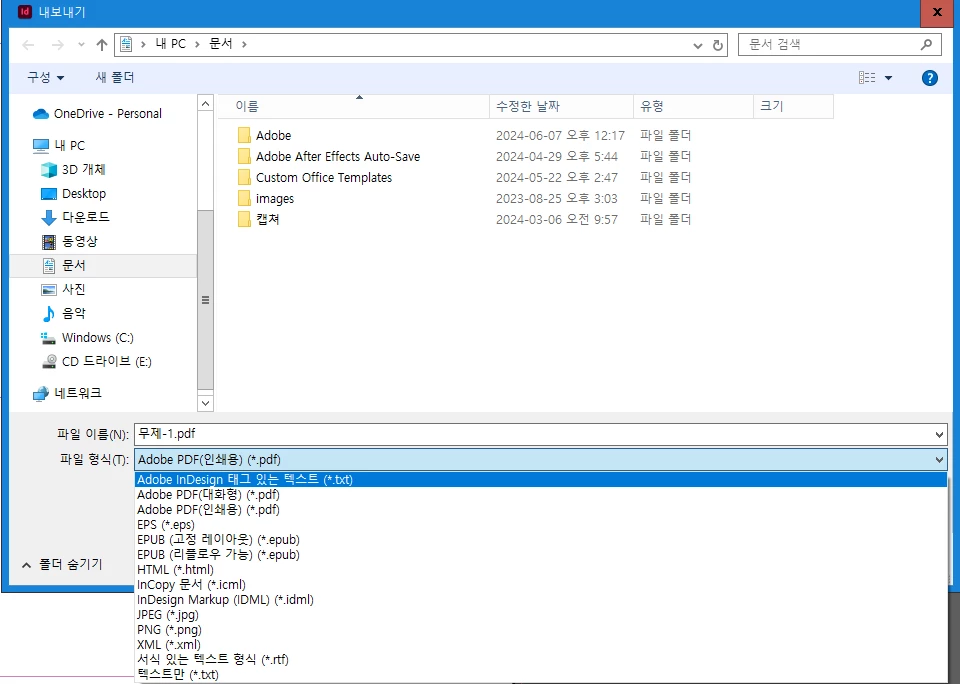This screenshot has width=960, height=684.
Task: Select Windows (C:) drive
Action: pos(87,337)
